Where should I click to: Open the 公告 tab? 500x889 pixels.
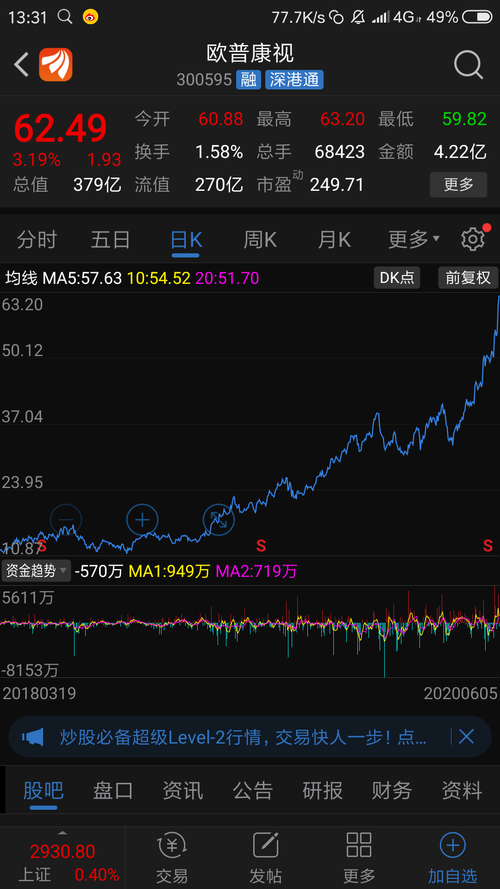pos(252,790)
